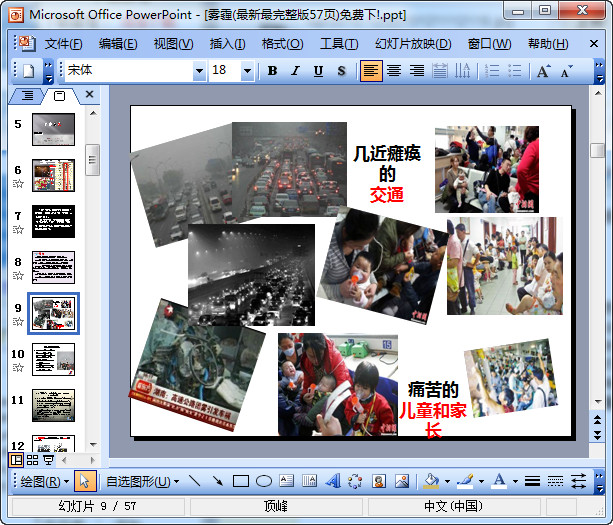Select the Line drawing tool
The image size is (613, 525).
194,481
